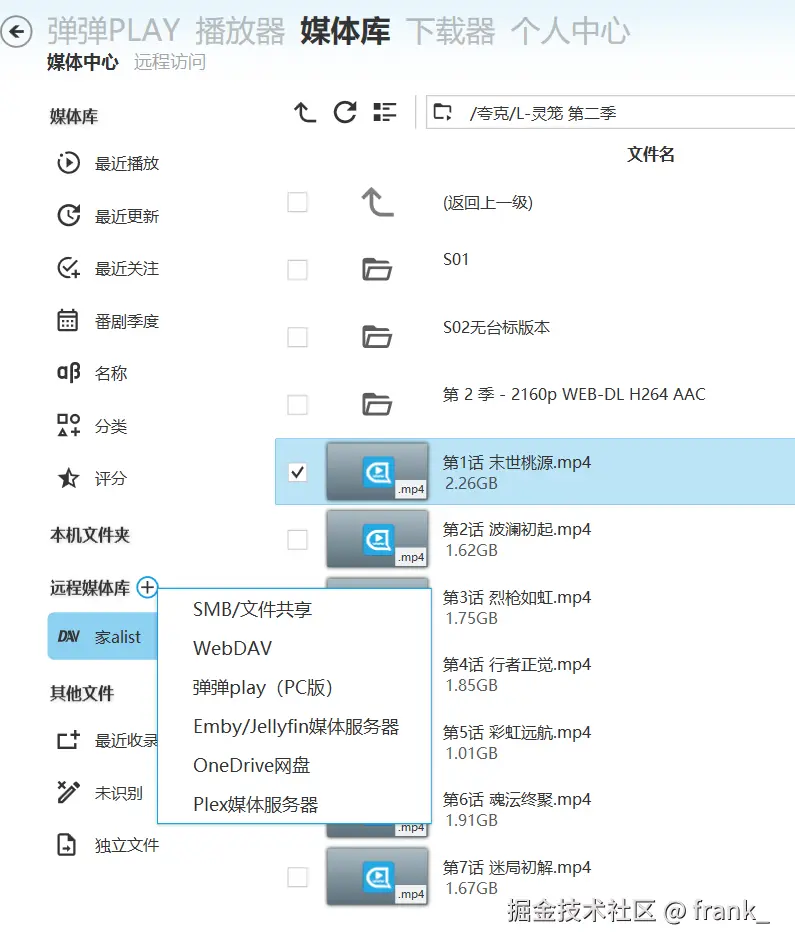Choose WebDAV from popup menu

[x=294, y=648]
